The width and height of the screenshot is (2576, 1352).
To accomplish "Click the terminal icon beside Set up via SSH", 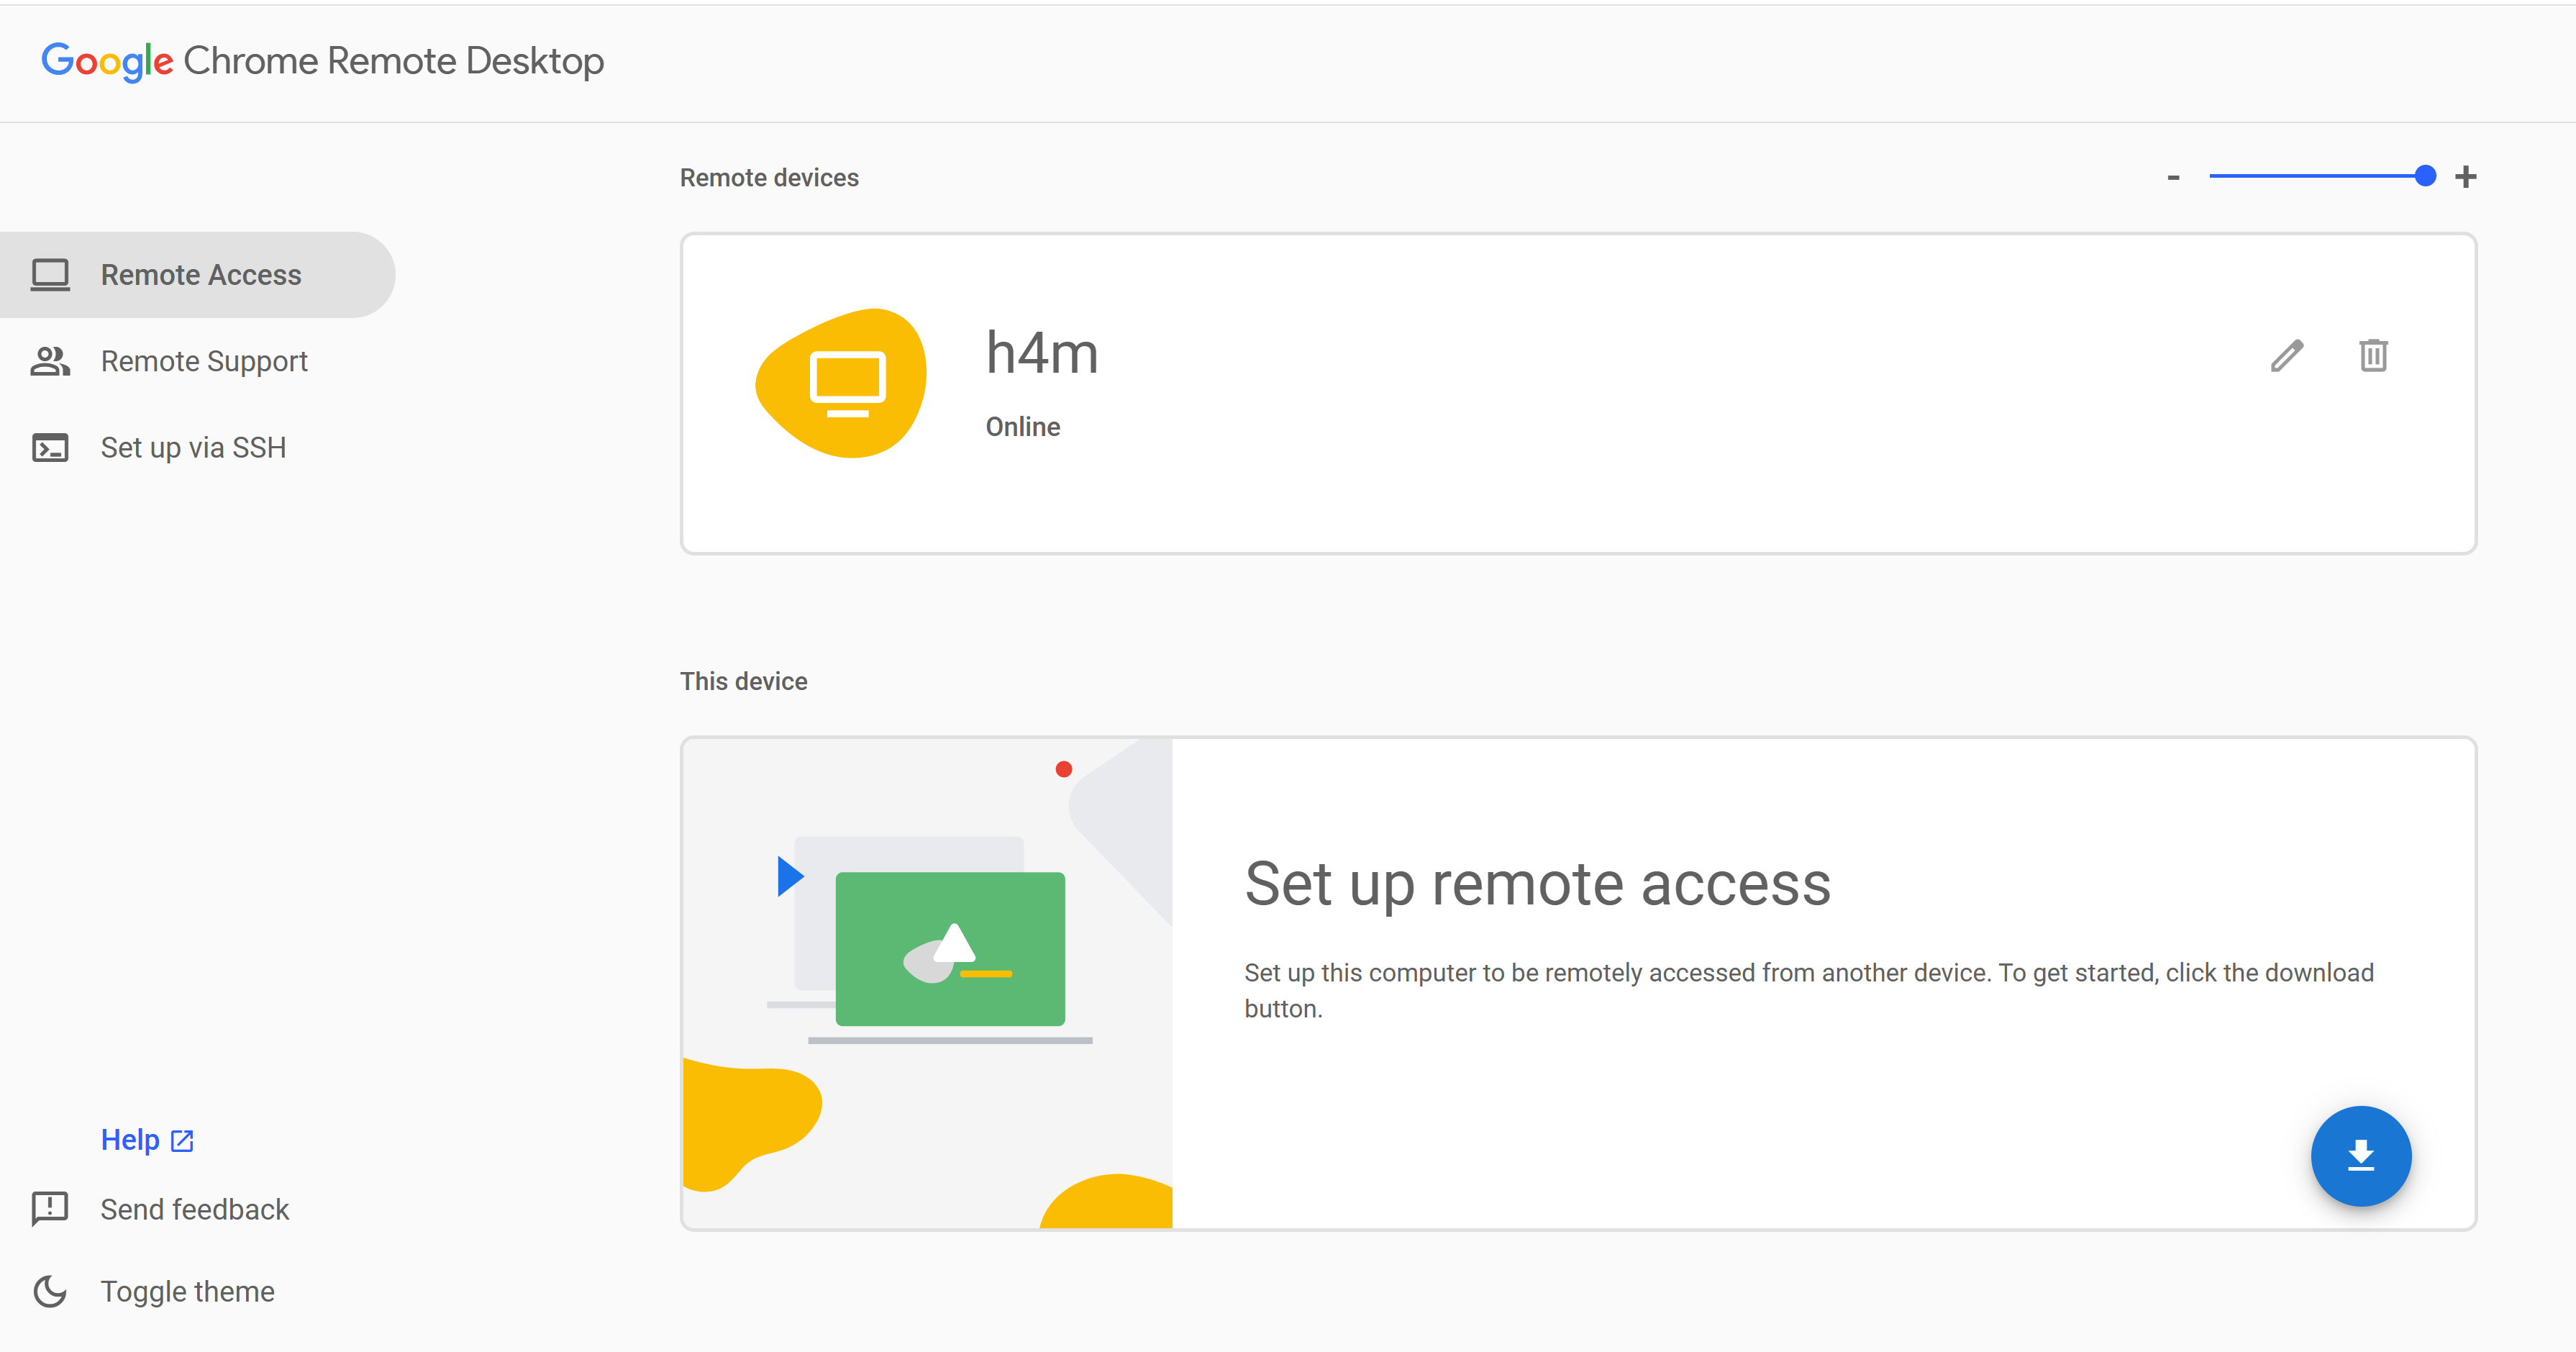I will pos(50,447).
